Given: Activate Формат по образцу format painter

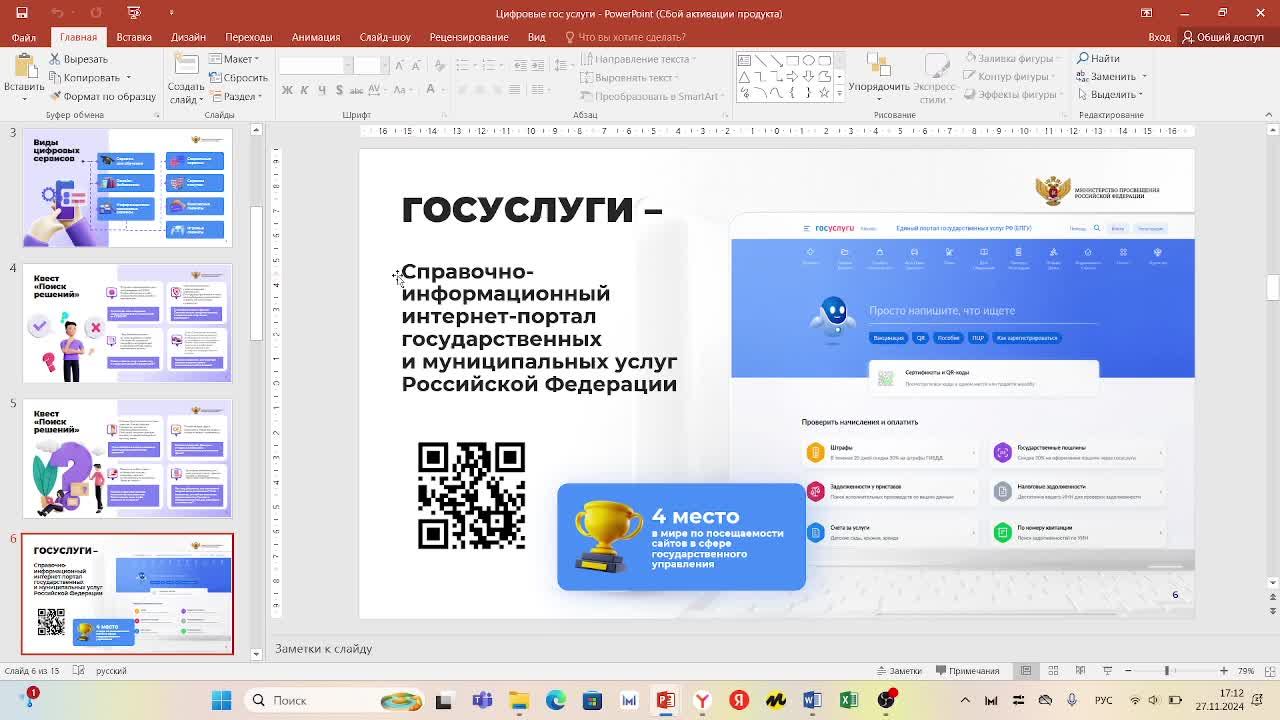Looking at the screenshot, I should click(x=102, y=96).
